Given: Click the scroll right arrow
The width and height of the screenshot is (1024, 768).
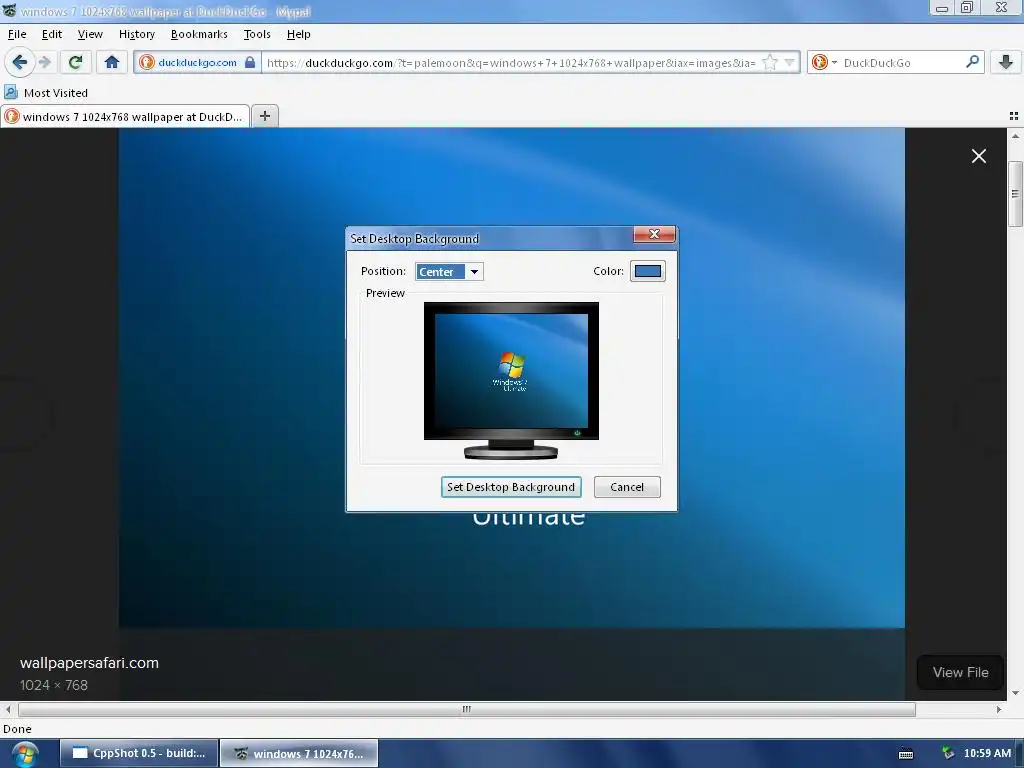Looking at the screenshot, I should [x=999, y=709].
